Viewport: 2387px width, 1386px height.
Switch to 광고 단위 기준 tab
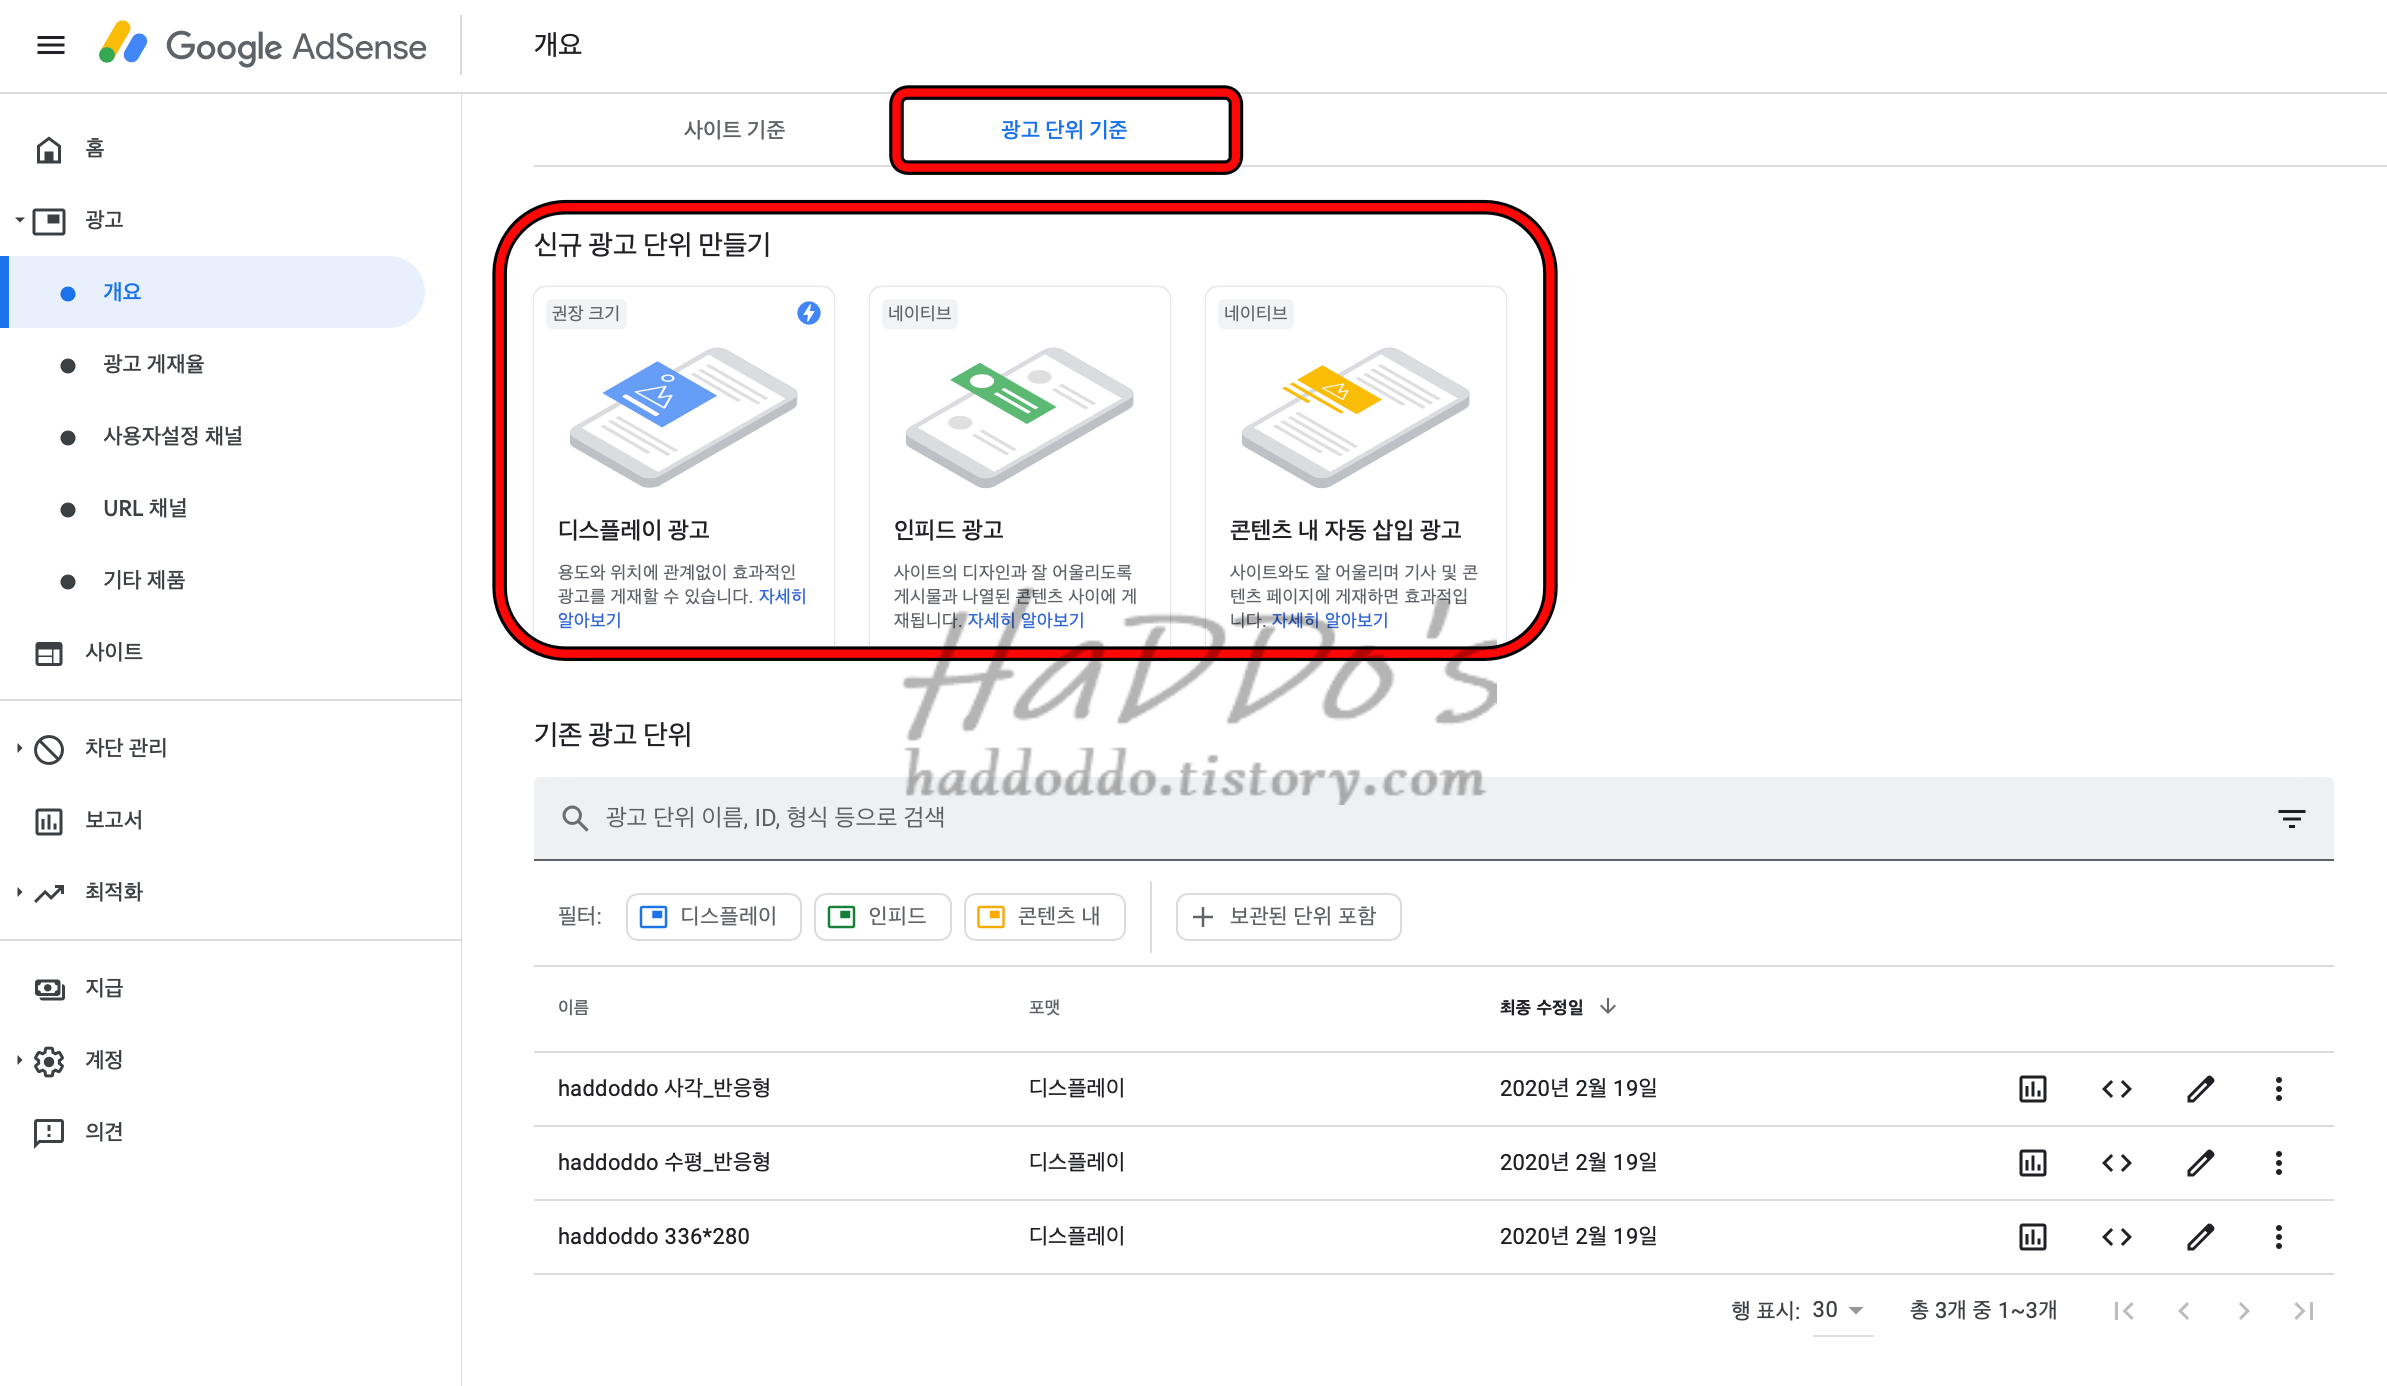1064,130
